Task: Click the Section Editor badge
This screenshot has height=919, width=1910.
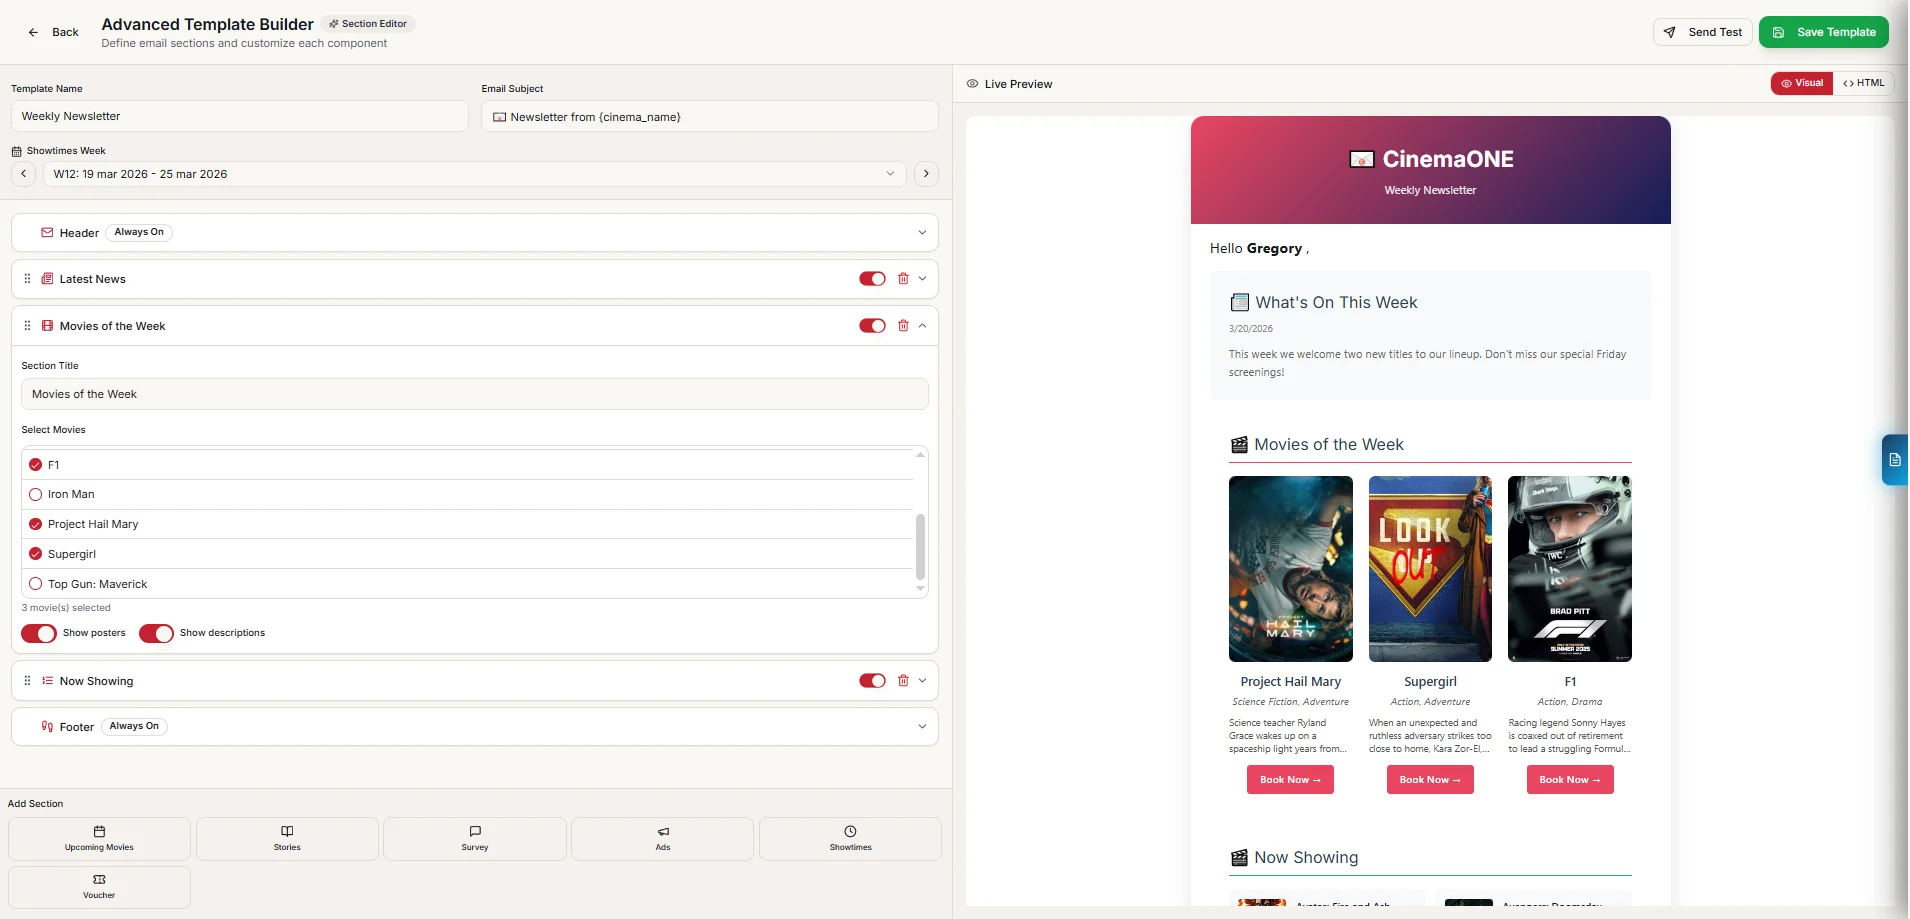Action: point(368,24)
